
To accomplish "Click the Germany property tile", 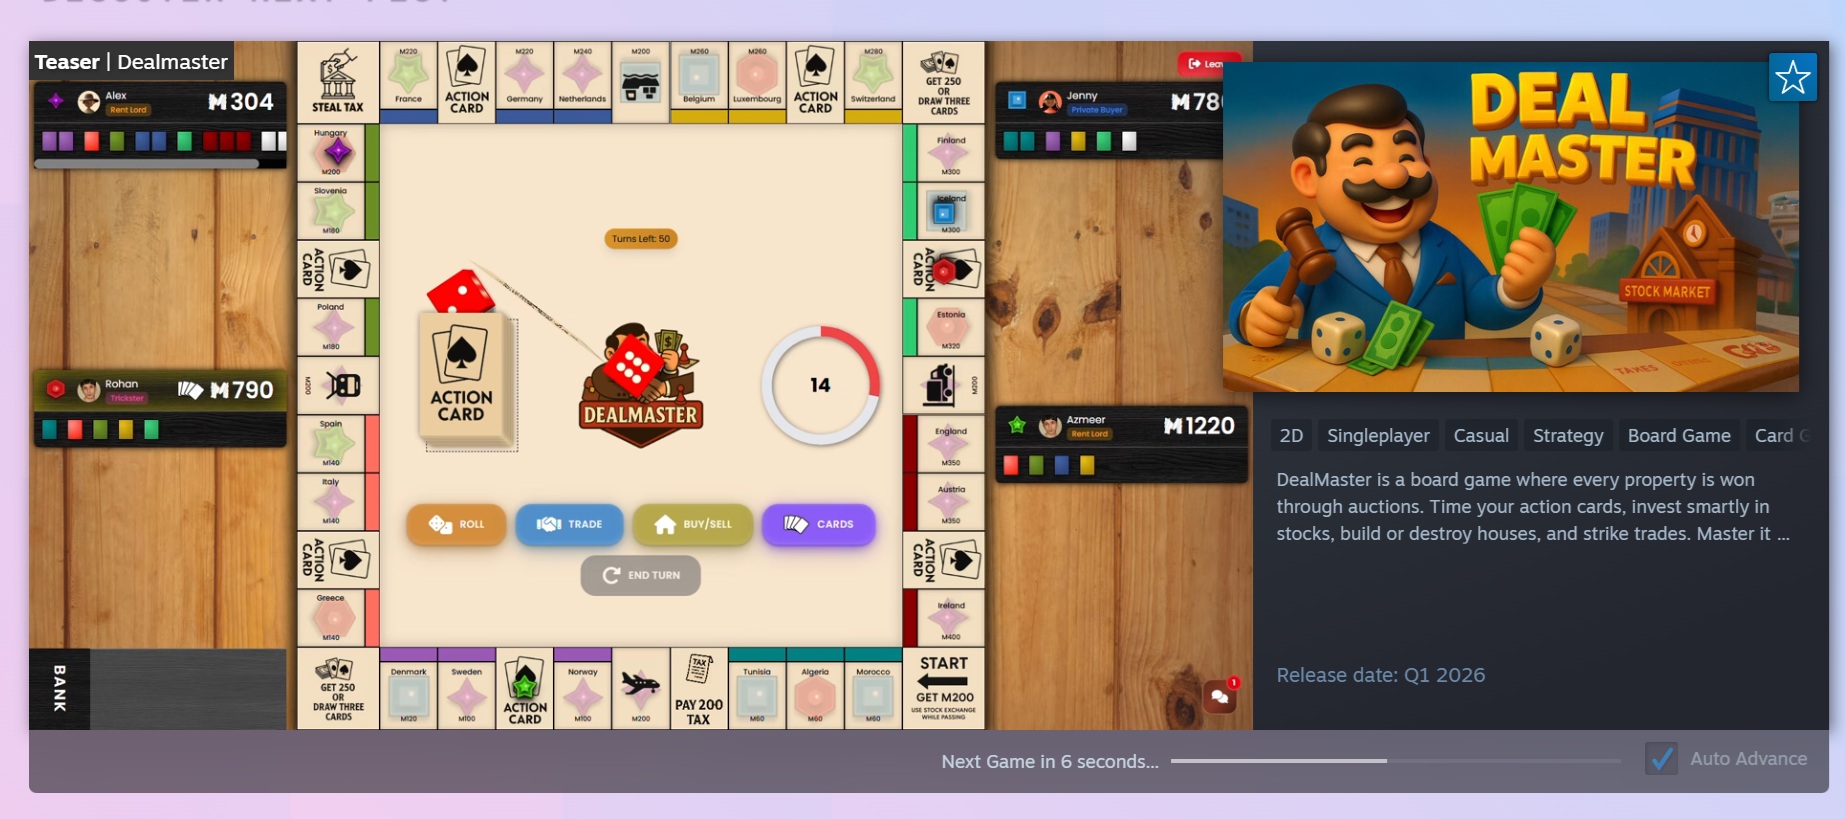I will [x=525, y=82].
